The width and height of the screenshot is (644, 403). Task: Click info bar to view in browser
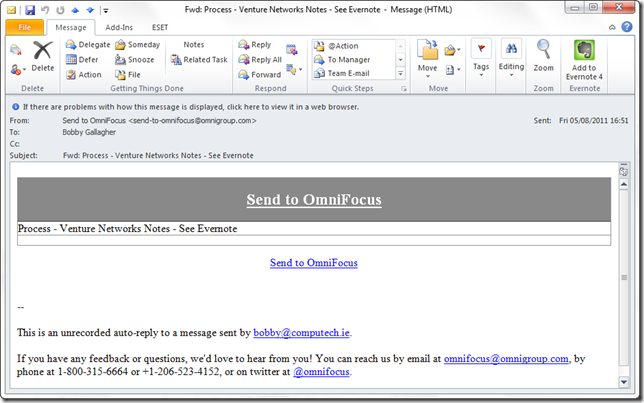191,107
